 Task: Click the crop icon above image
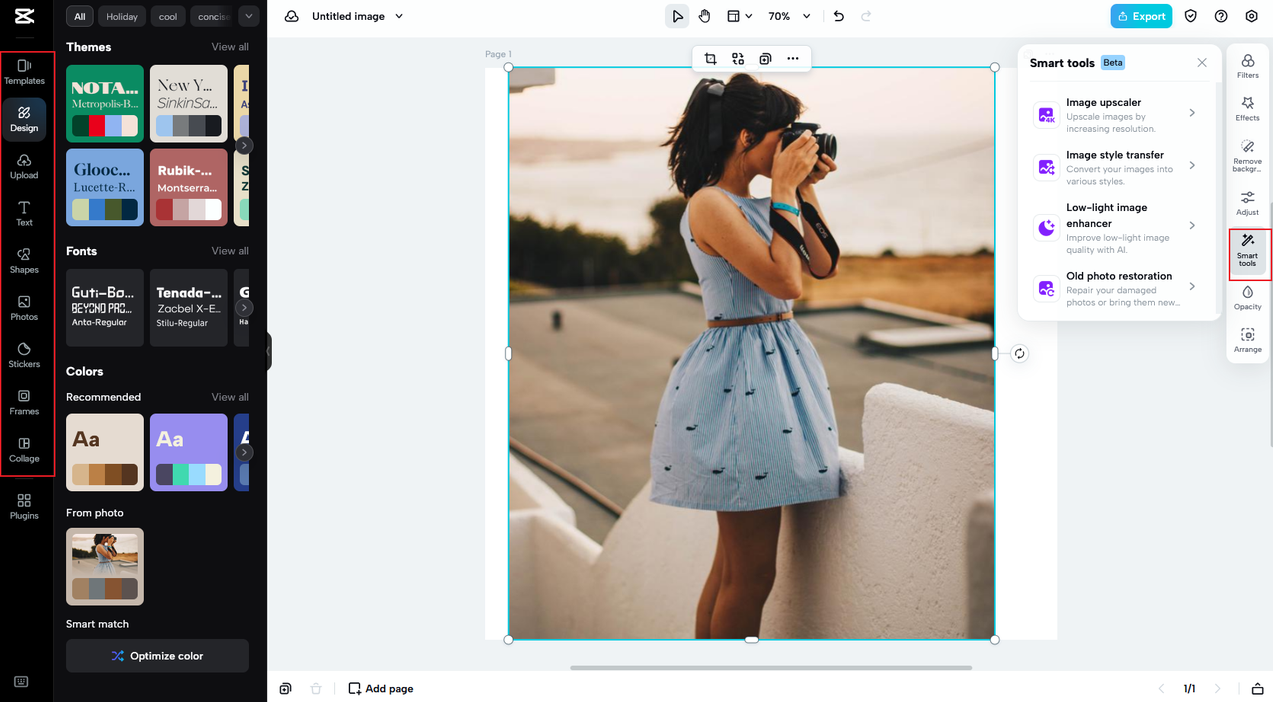[710, 59]
